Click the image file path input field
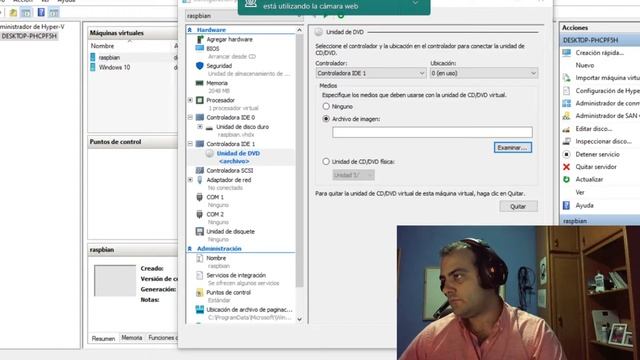 (x=432, y=132)
